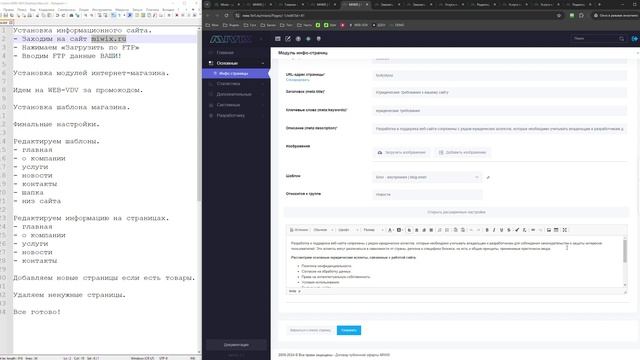
Task: Click miwix.ru text in the text editor window
Action: (109, 39)
